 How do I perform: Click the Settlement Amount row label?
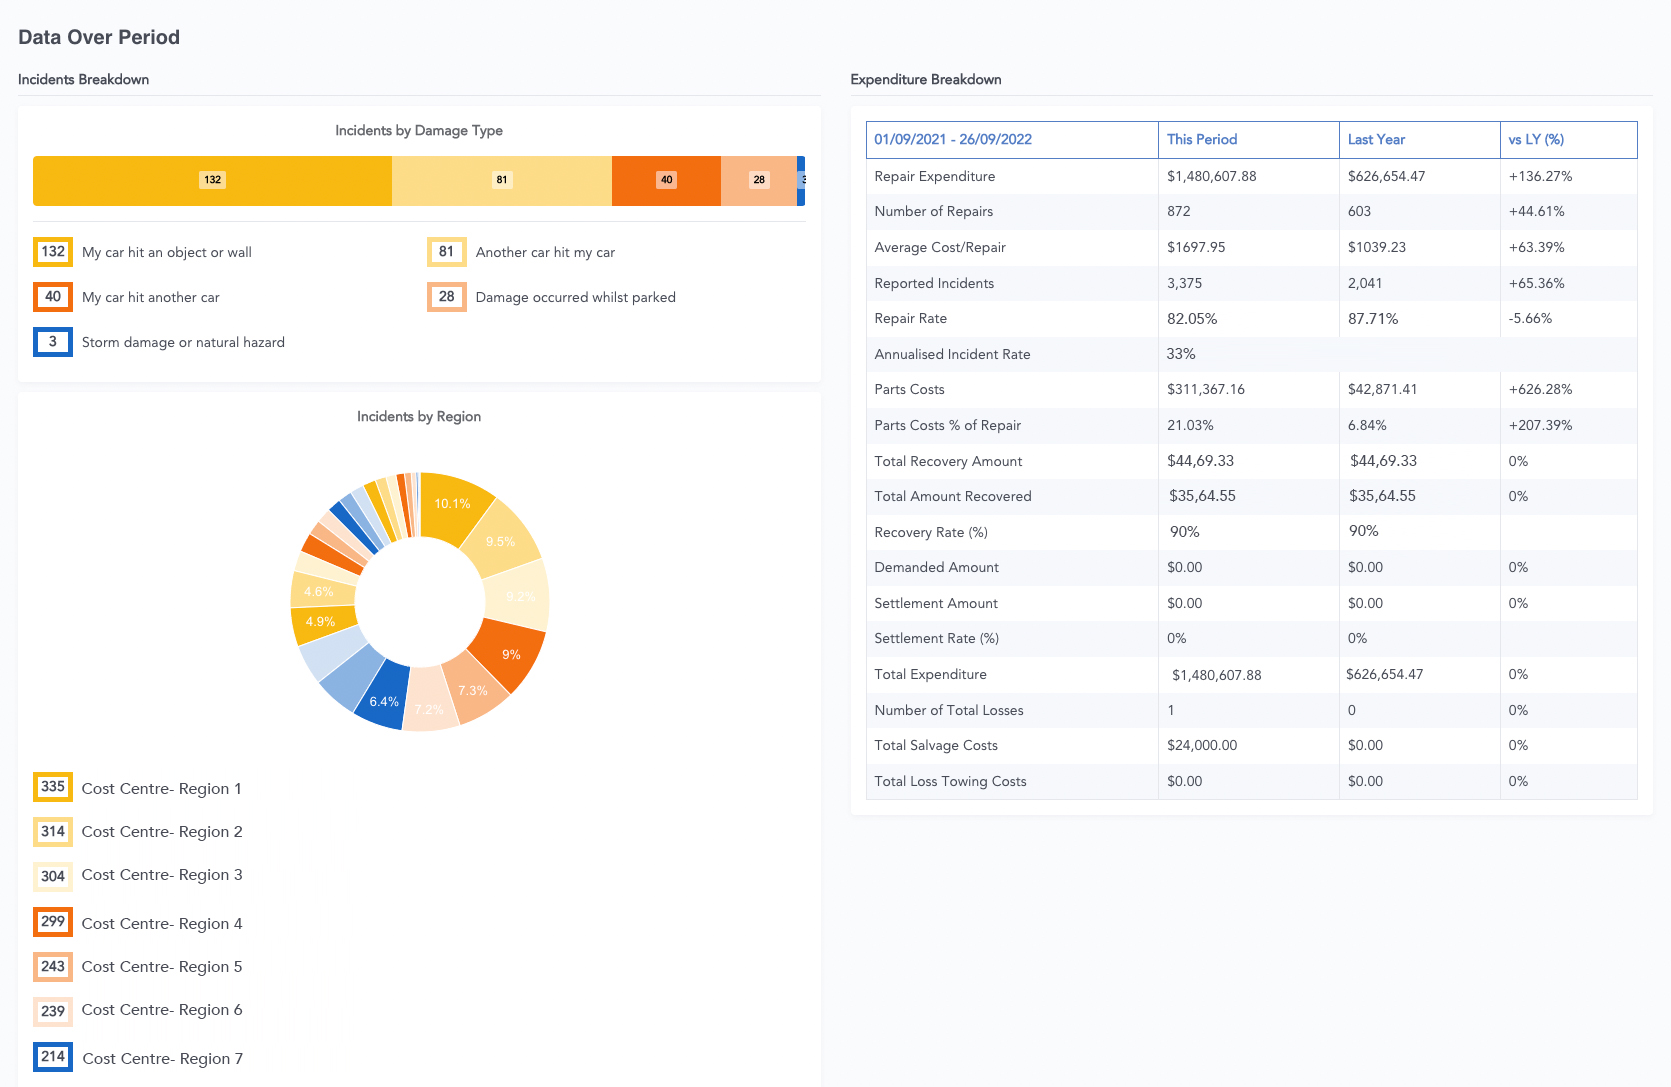936,603
